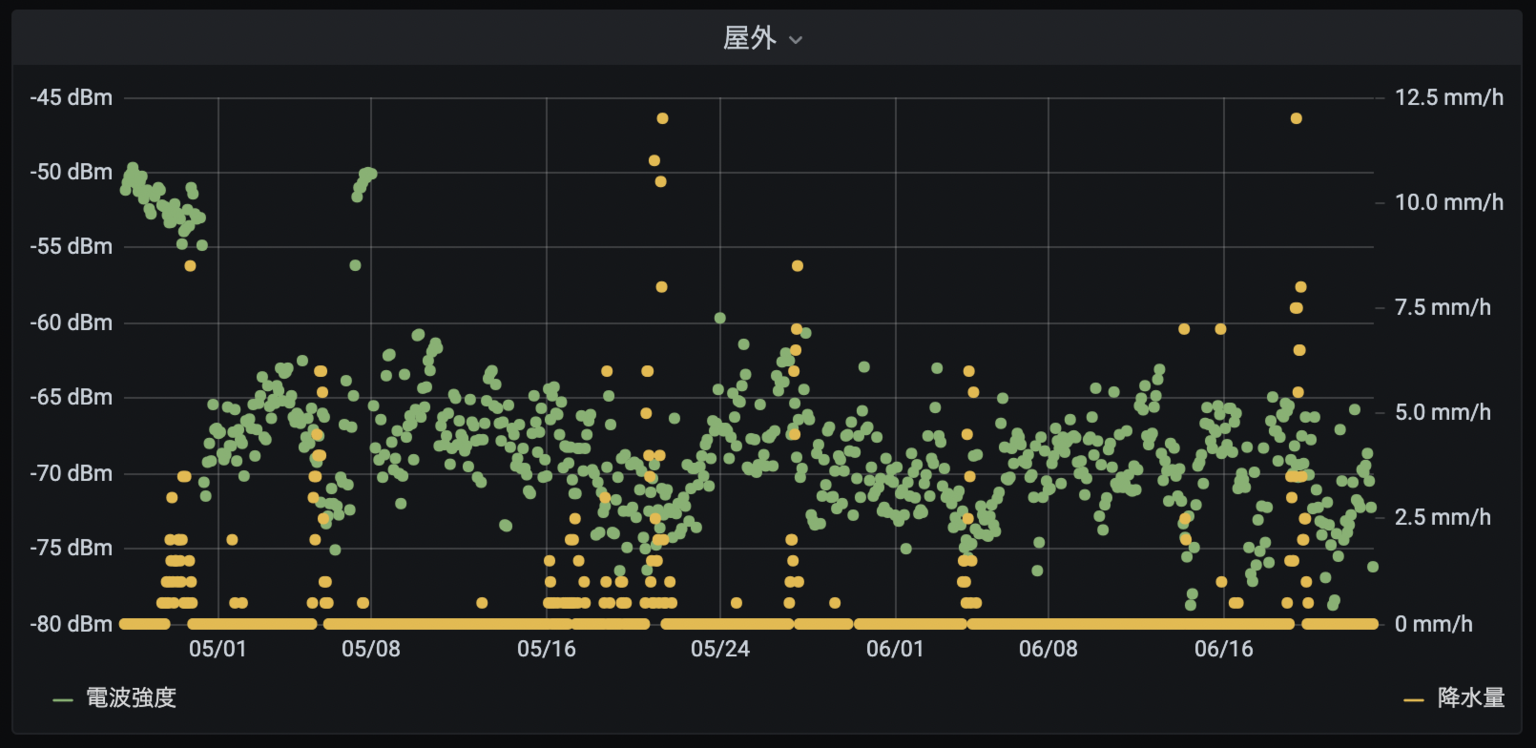Viewport: 1536px width, 748px height.
Task: Click the -55 dBm axis label
Action: coord(71,247)
